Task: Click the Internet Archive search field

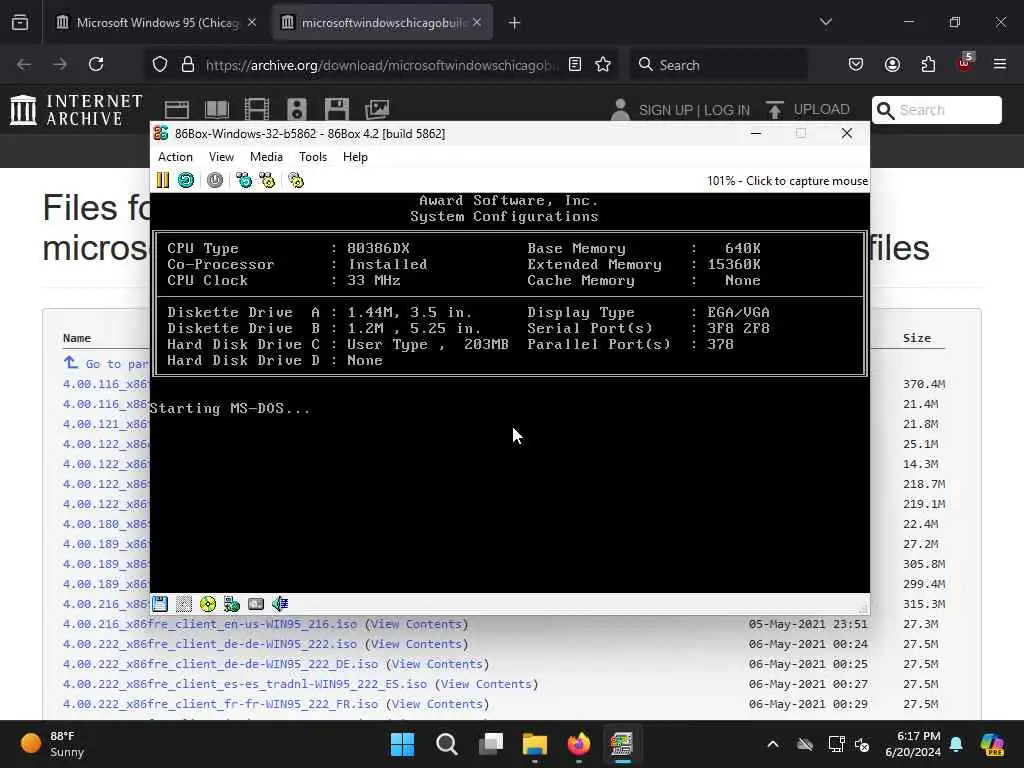Action: point(936,110)
